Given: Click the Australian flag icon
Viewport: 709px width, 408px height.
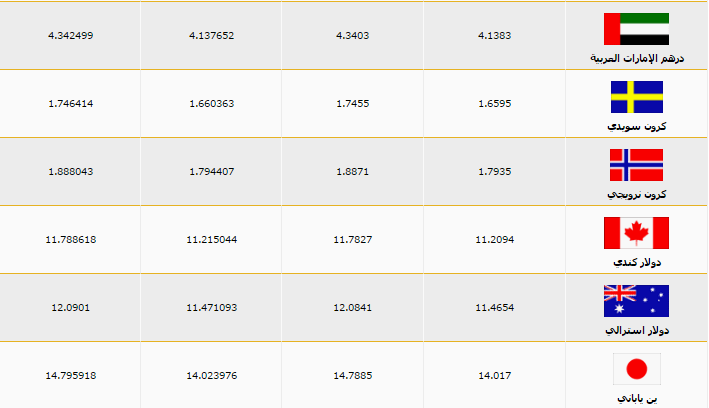Looking at the screenshot, I should click(x=636, y=301).
